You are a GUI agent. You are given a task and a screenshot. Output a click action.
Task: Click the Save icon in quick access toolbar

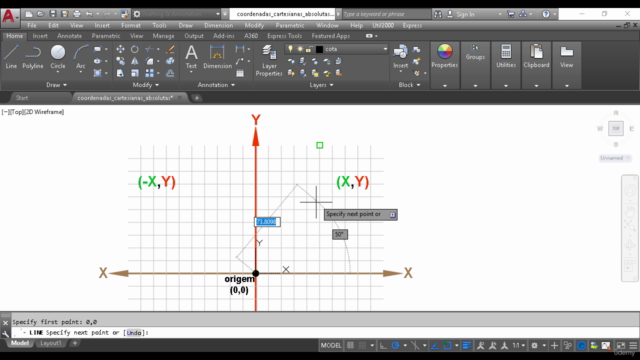click(x=53, y=14)
